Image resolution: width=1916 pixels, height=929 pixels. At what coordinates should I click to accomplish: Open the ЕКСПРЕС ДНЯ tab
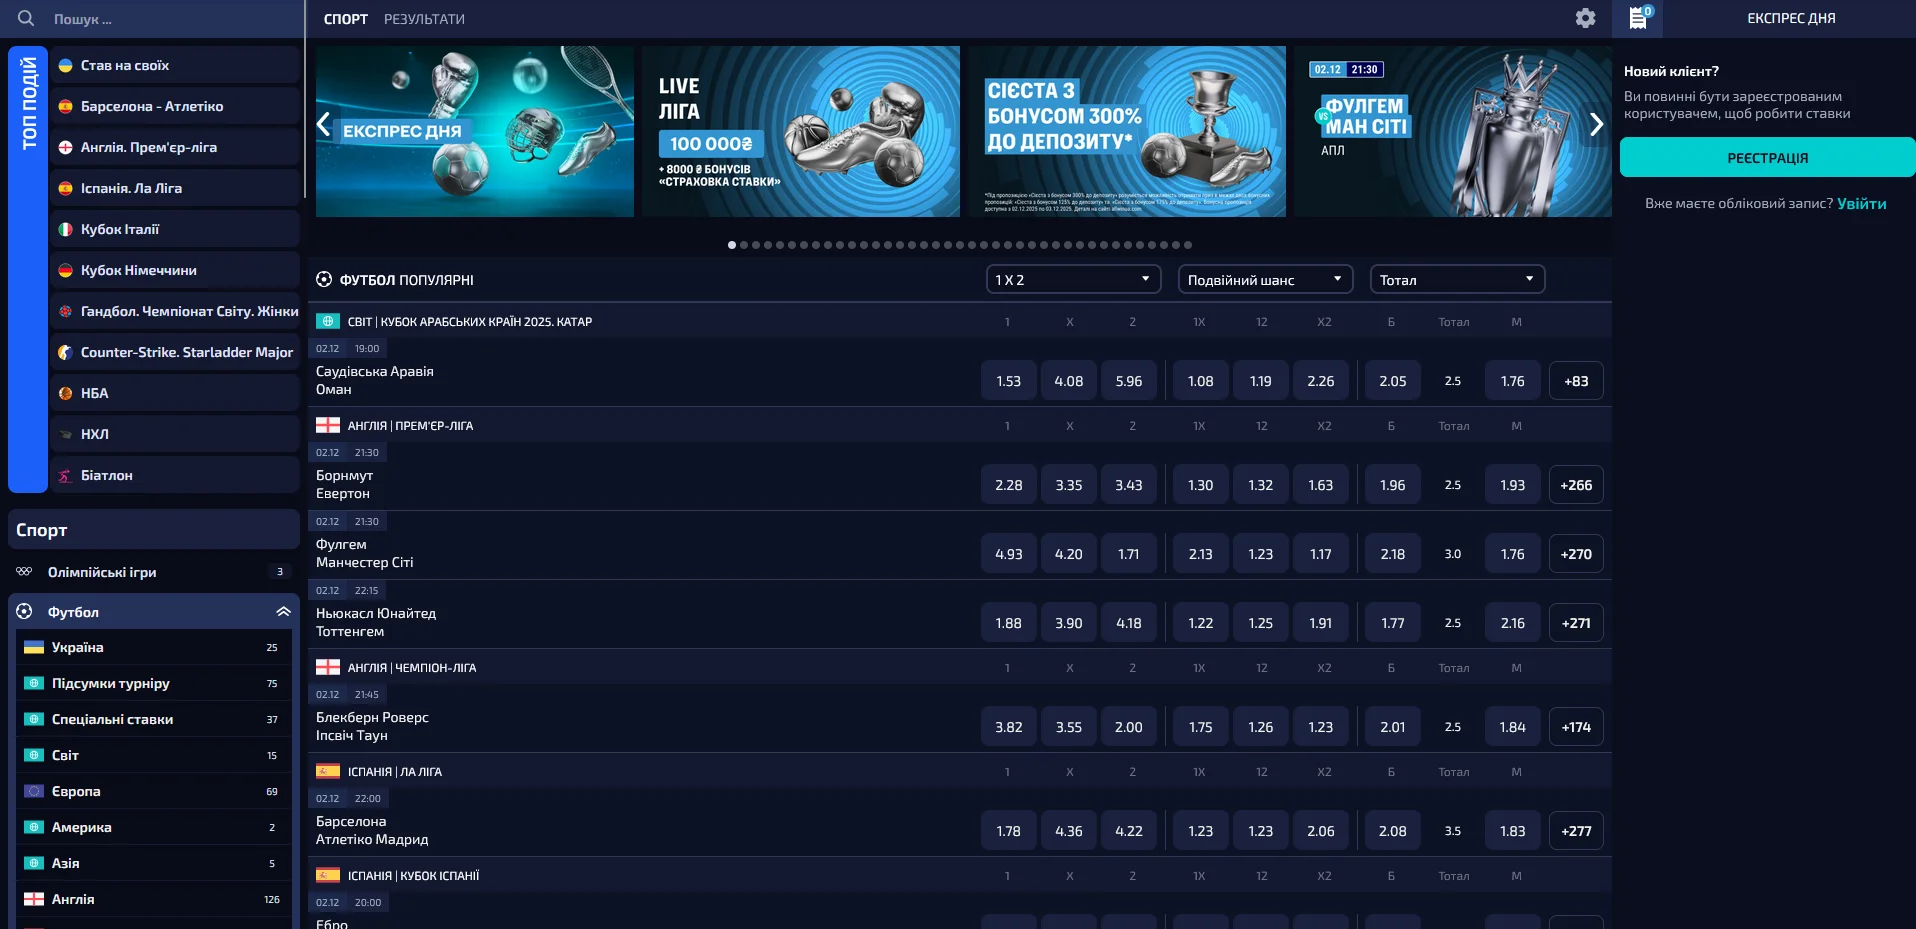(x=1790, y=18)
